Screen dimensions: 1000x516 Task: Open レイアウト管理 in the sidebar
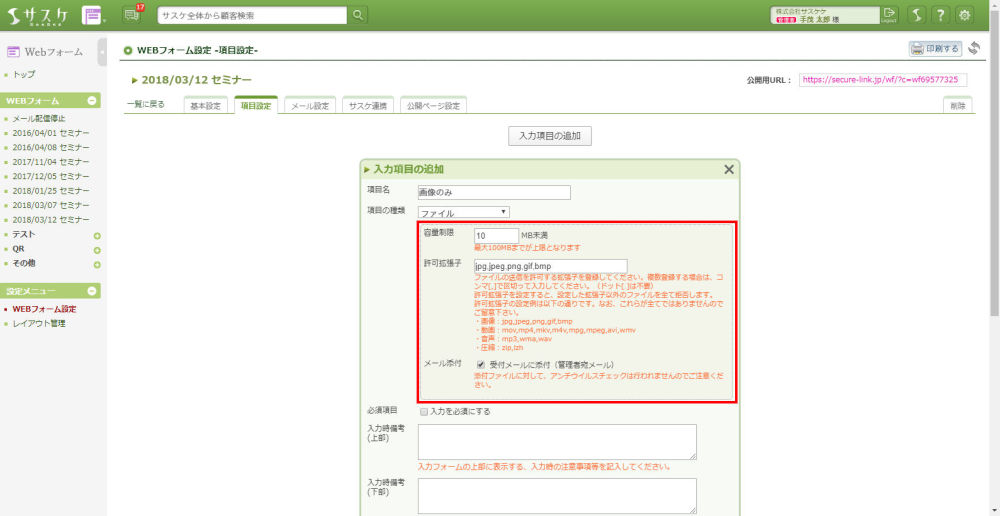[39, 323]
